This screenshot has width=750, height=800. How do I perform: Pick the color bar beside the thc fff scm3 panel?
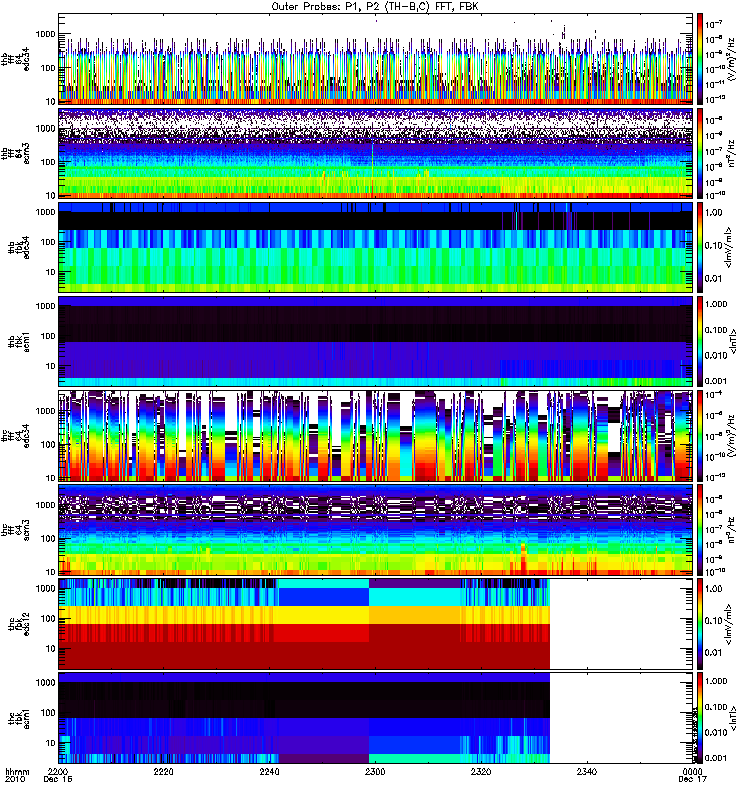[700, 530]
